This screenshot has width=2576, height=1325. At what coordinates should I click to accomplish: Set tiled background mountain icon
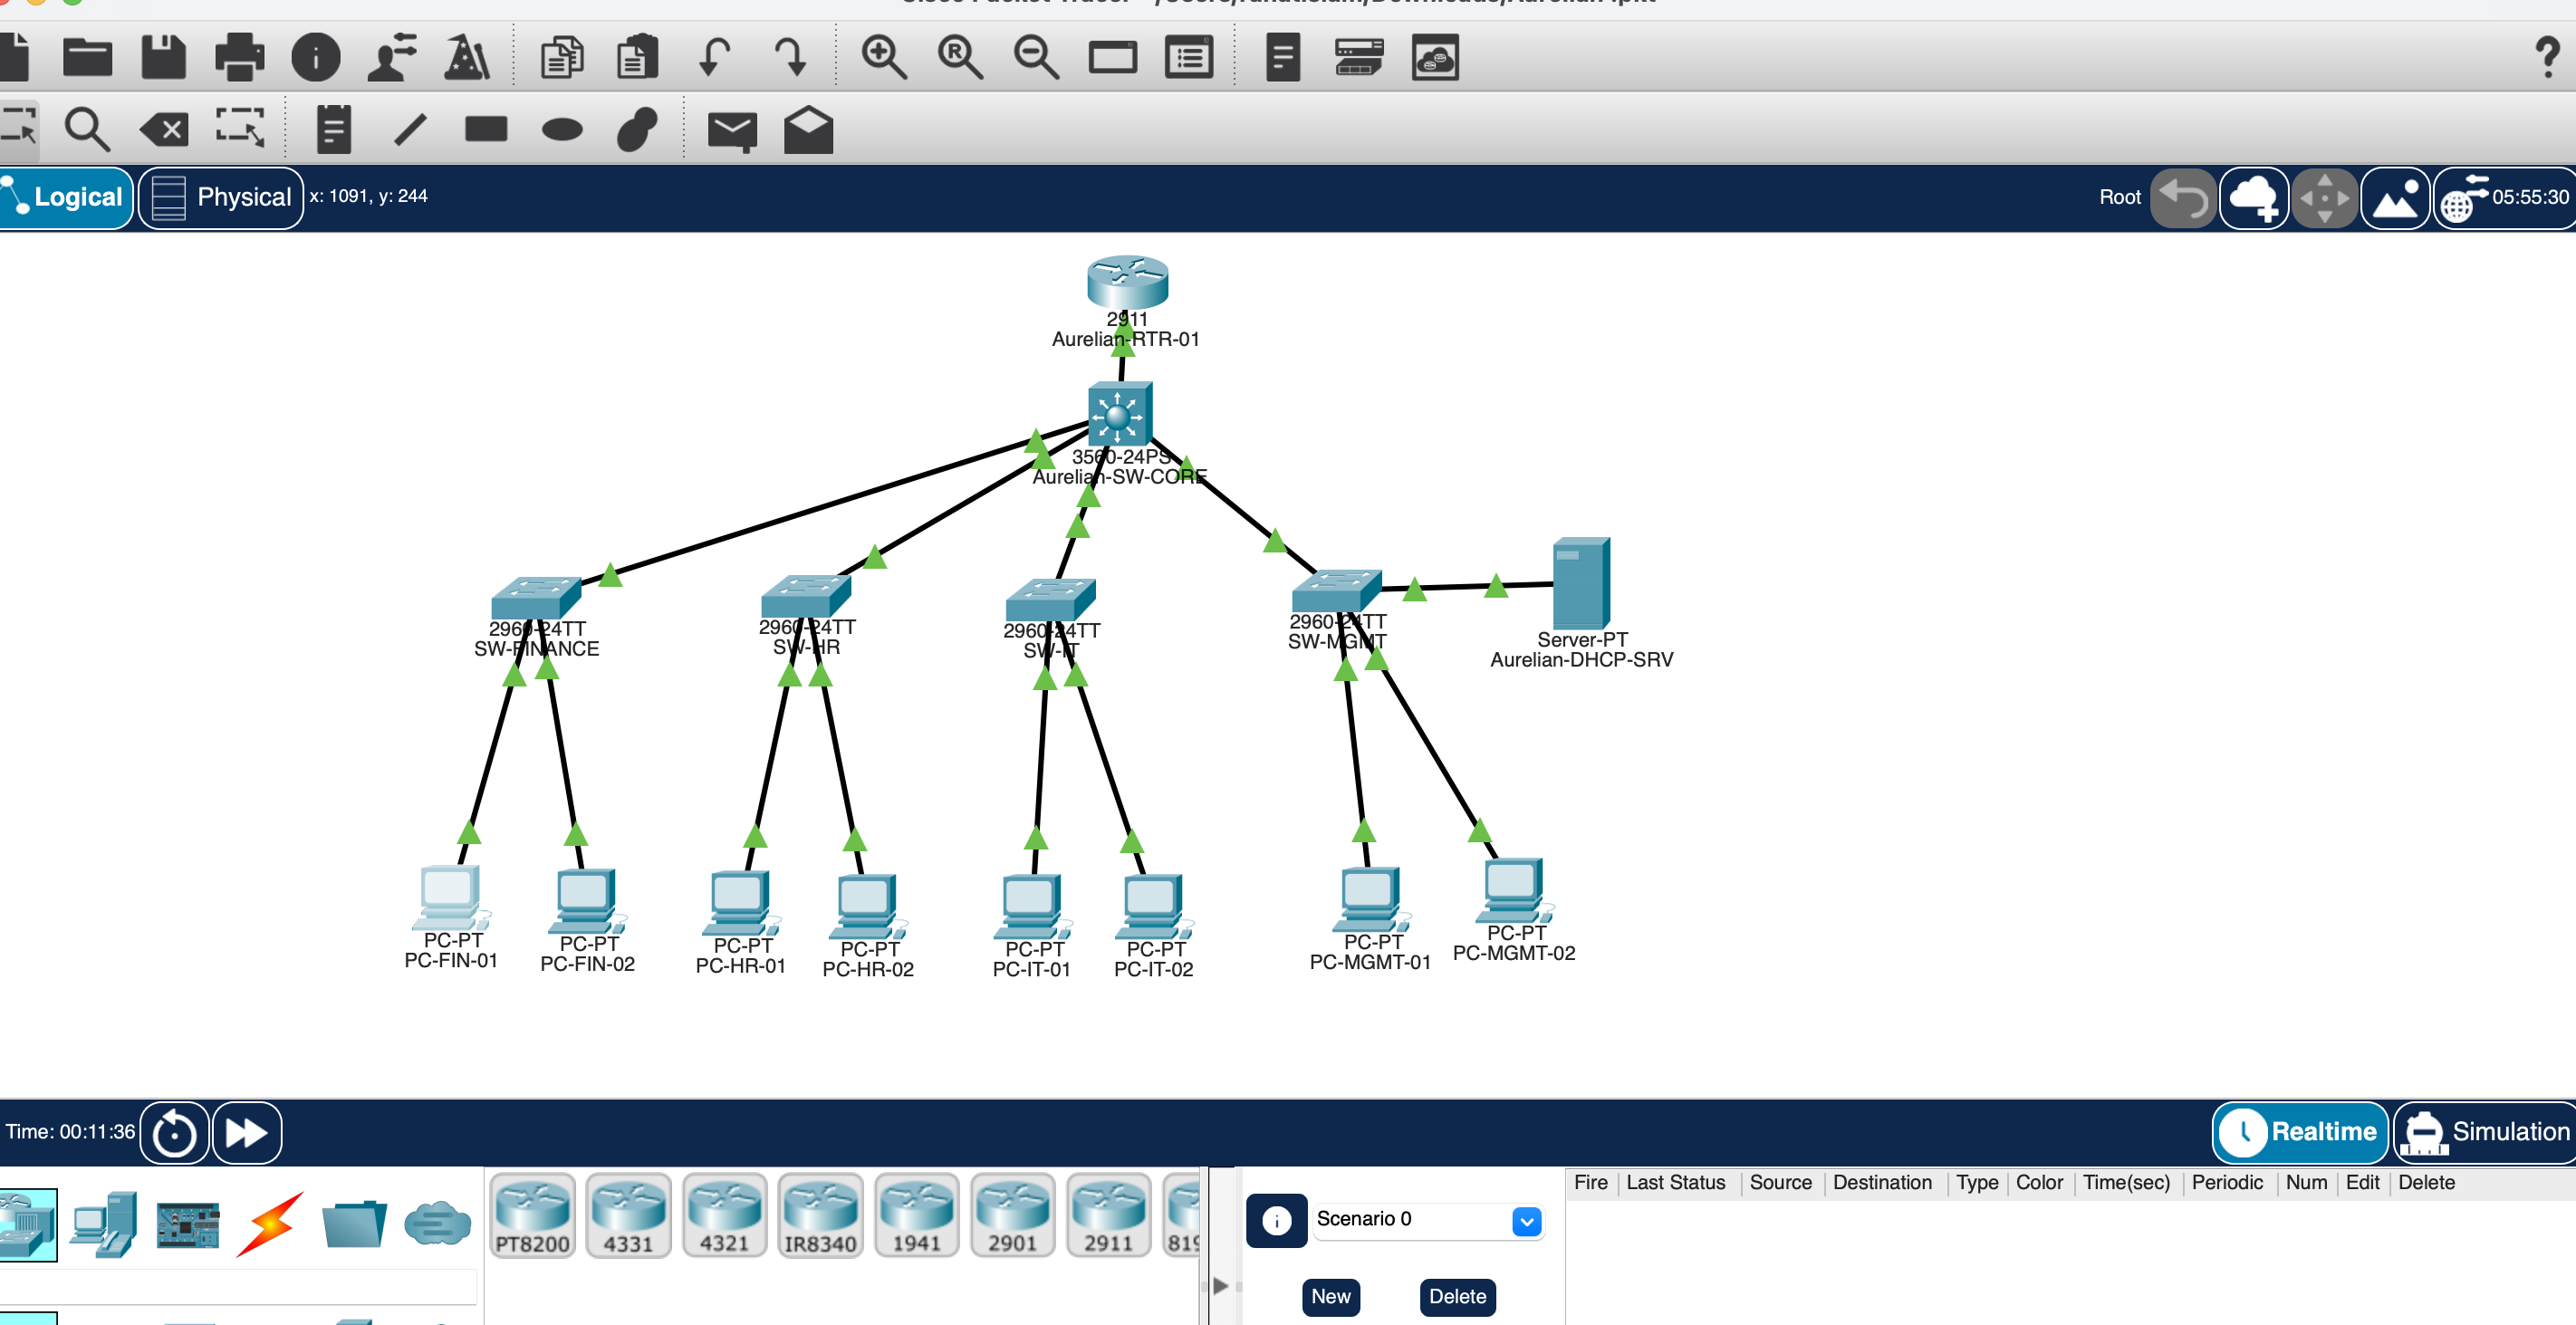pos(2395,197)
